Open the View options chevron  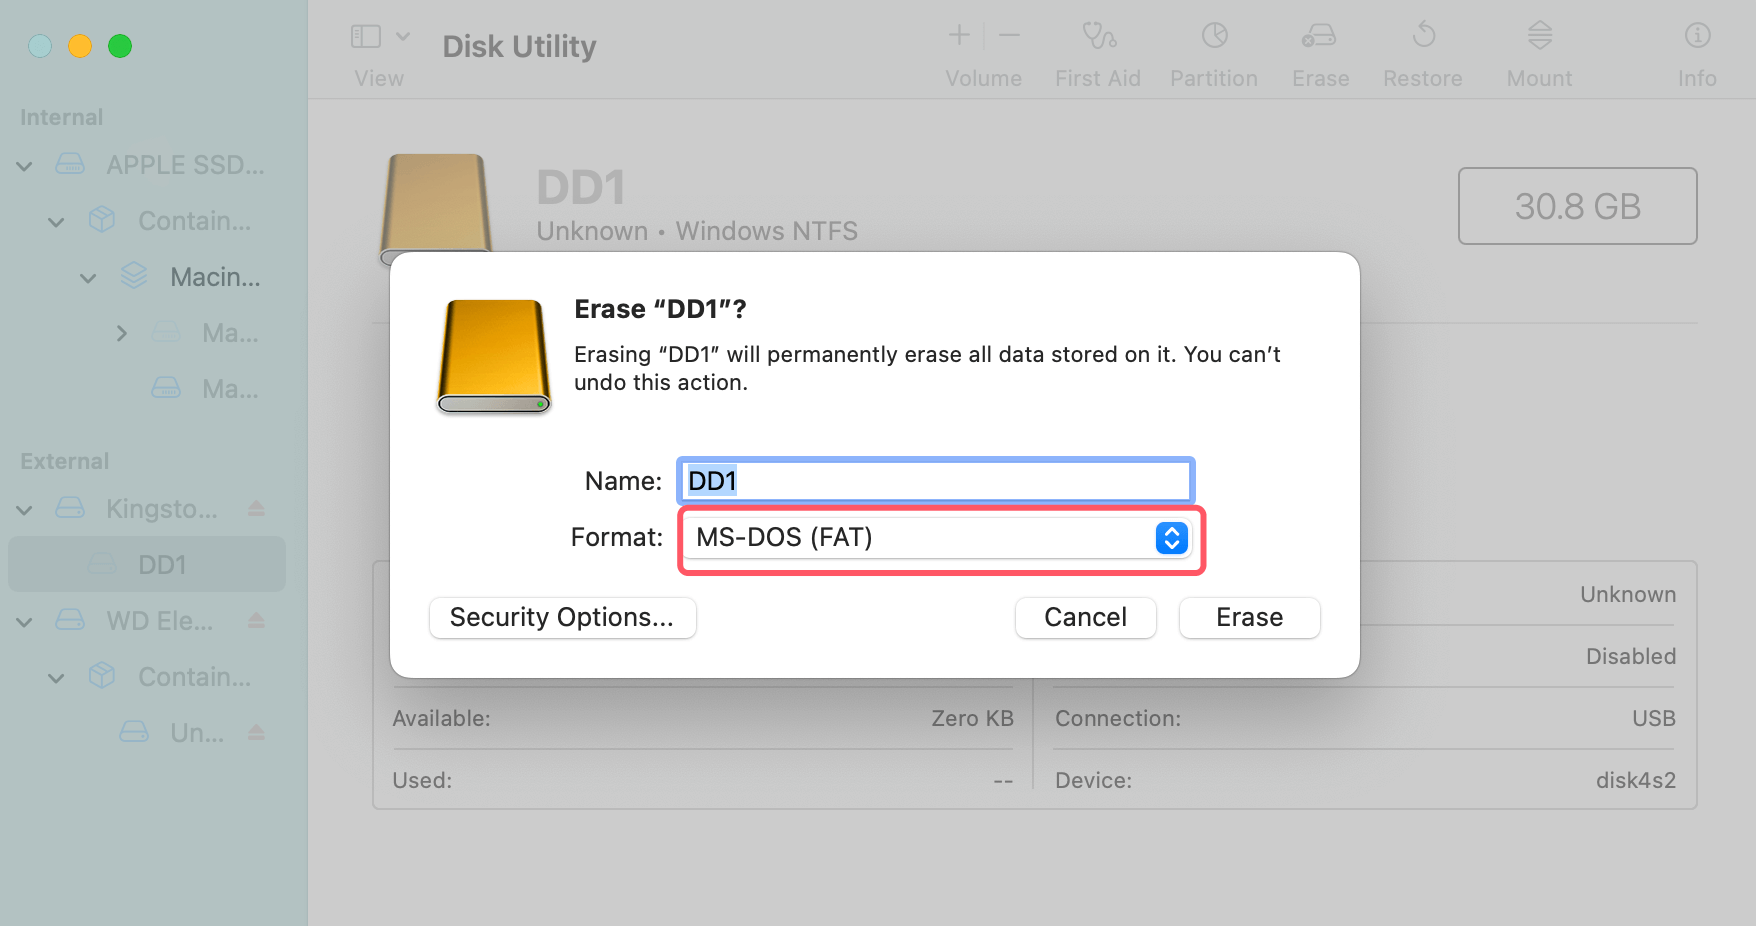point(404,36)
